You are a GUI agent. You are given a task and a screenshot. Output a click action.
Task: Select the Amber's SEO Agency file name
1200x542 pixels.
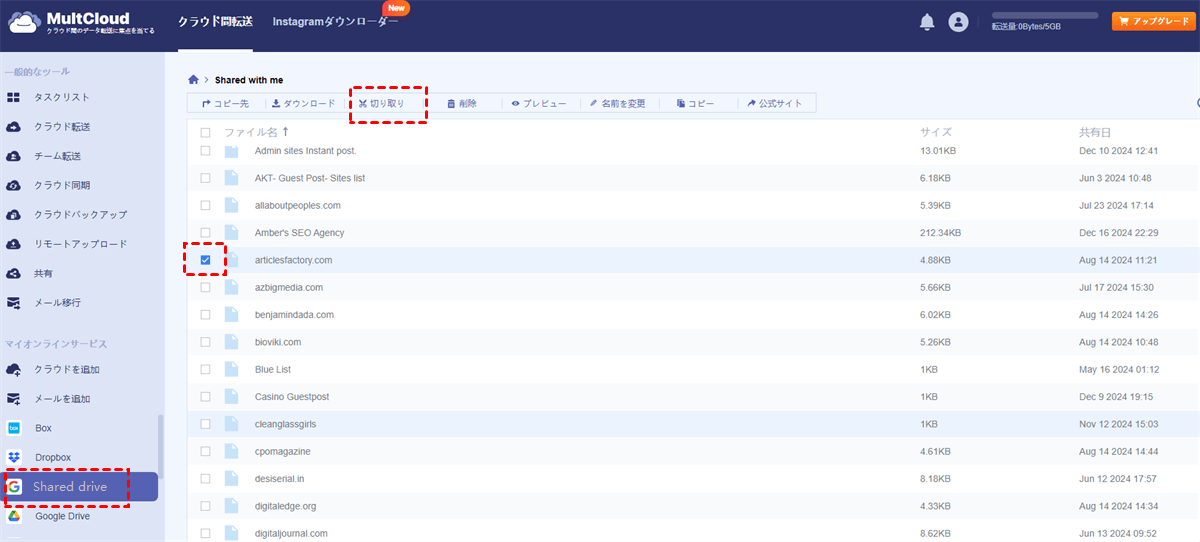(299, 233)
